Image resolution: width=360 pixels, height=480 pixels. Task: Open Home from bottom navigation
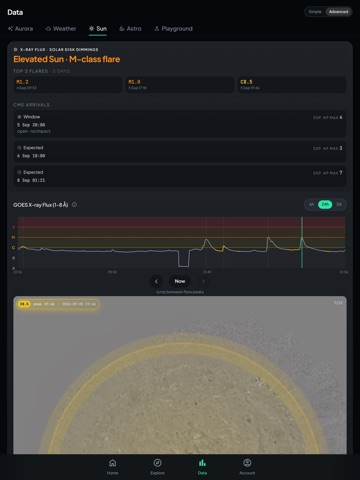point(112,466)
